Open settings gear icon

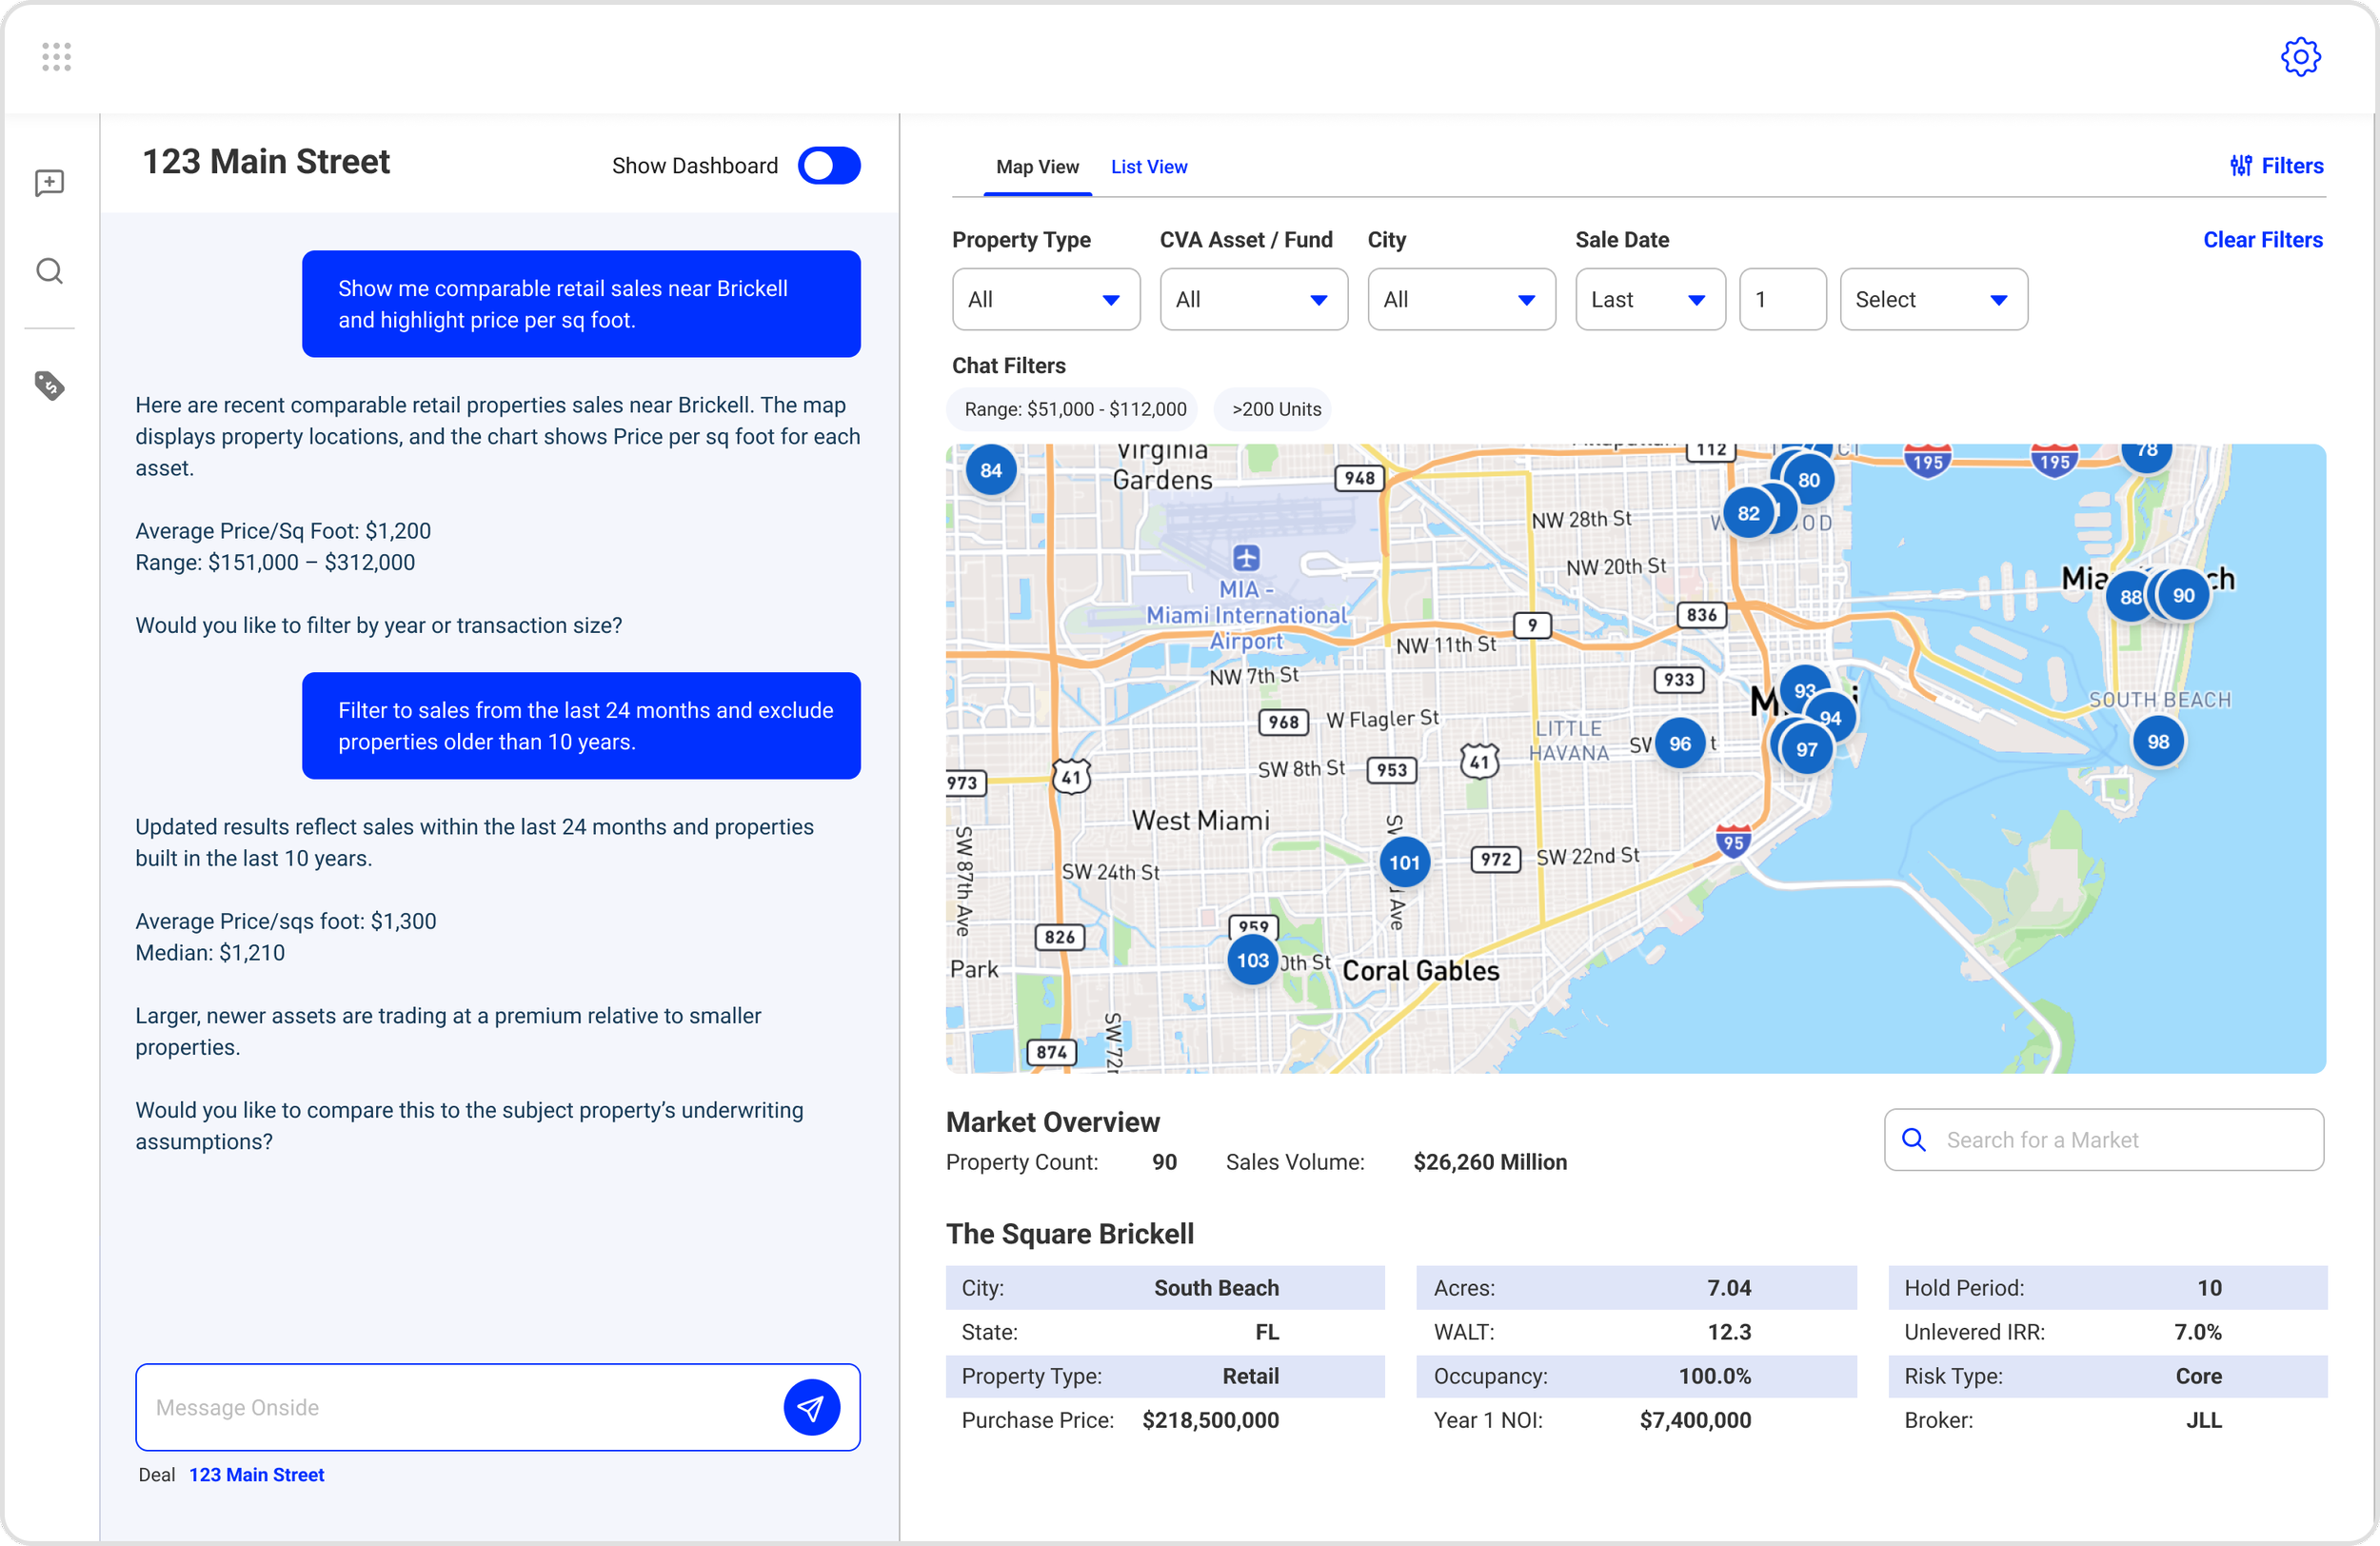(2299, 57)
